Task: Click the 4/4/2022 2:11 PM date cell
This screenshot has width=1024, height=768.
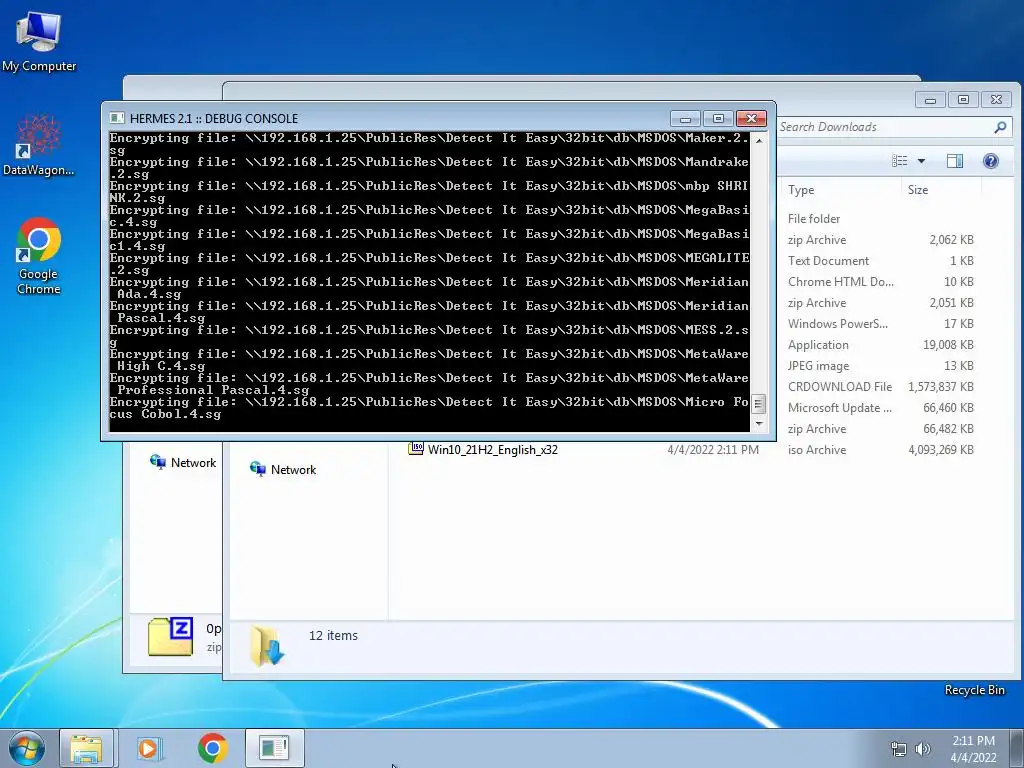Action: pyautogui.click(x=713, y=450)
